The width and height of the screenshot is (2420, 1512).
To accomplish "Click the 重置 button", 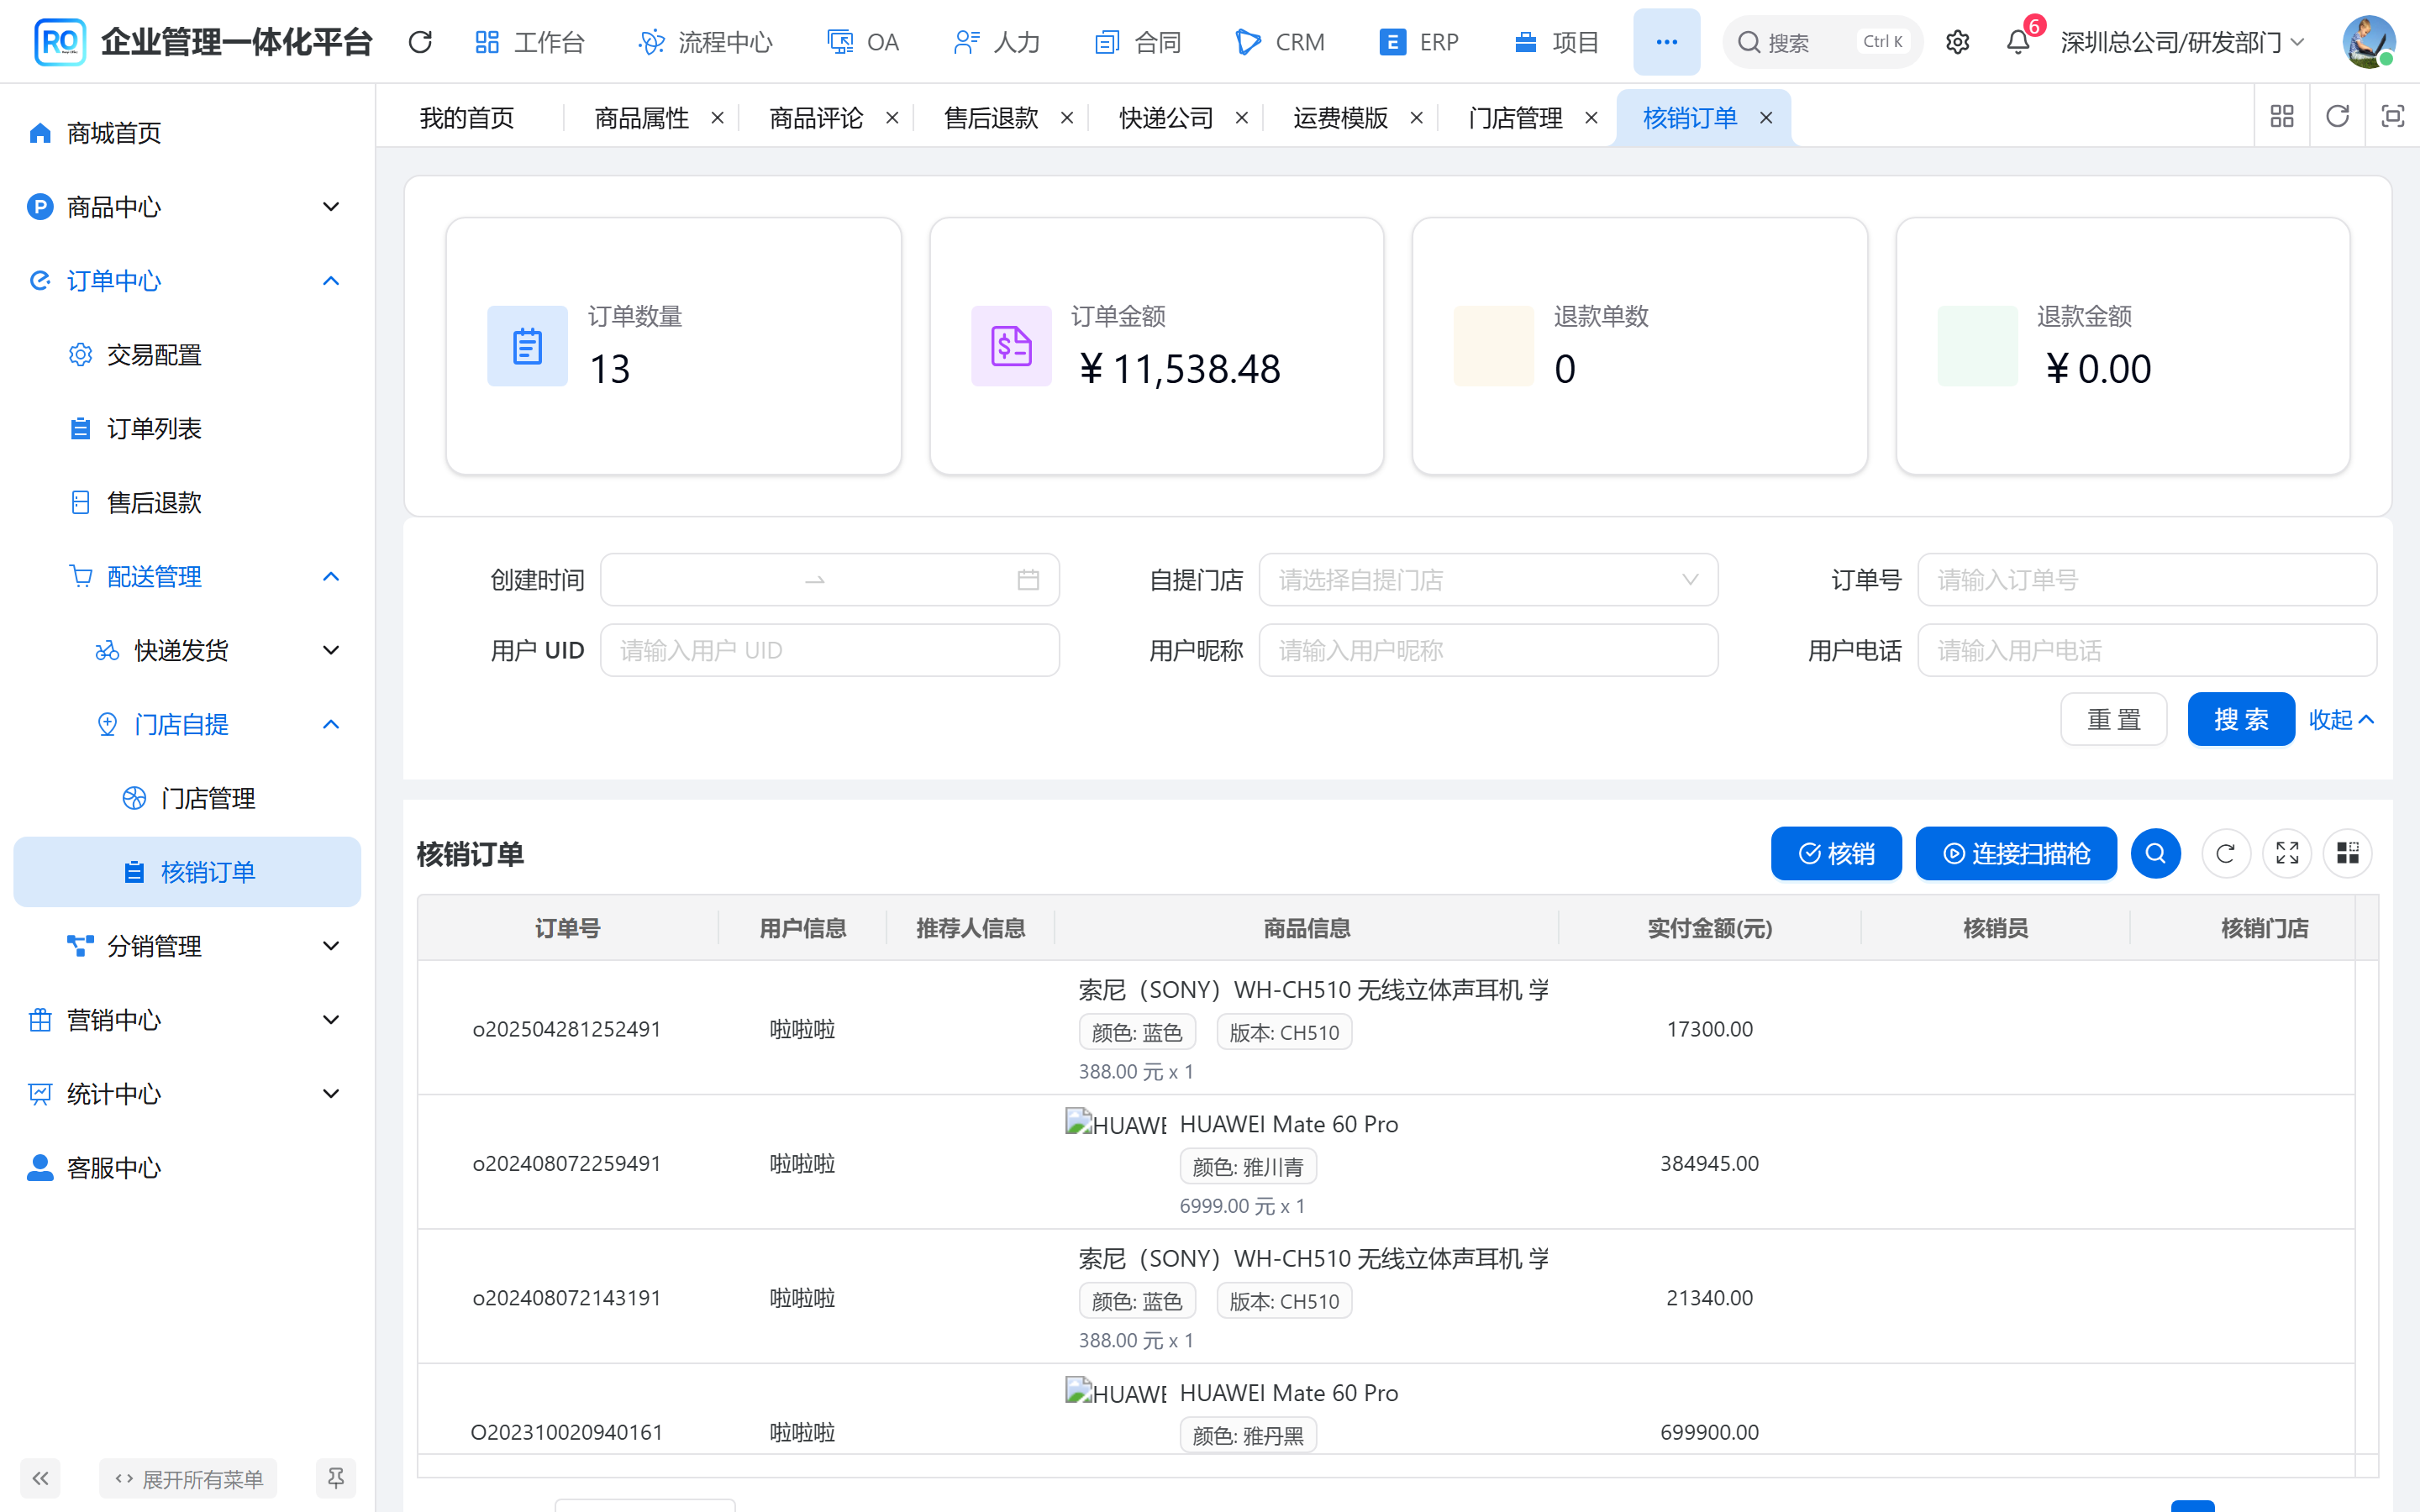I will click(x=2113, y=719).
